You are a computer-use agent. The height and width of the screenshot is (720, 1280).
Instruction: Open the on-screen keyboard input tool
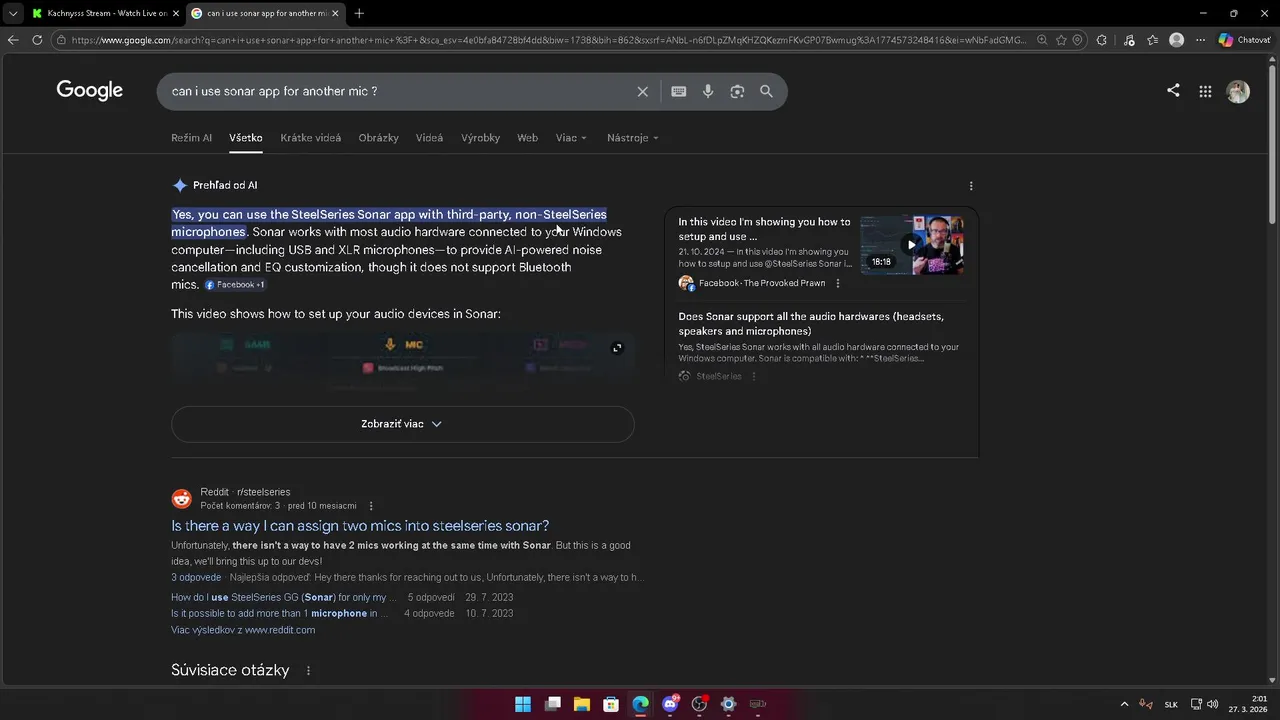(x=679, y=91)
